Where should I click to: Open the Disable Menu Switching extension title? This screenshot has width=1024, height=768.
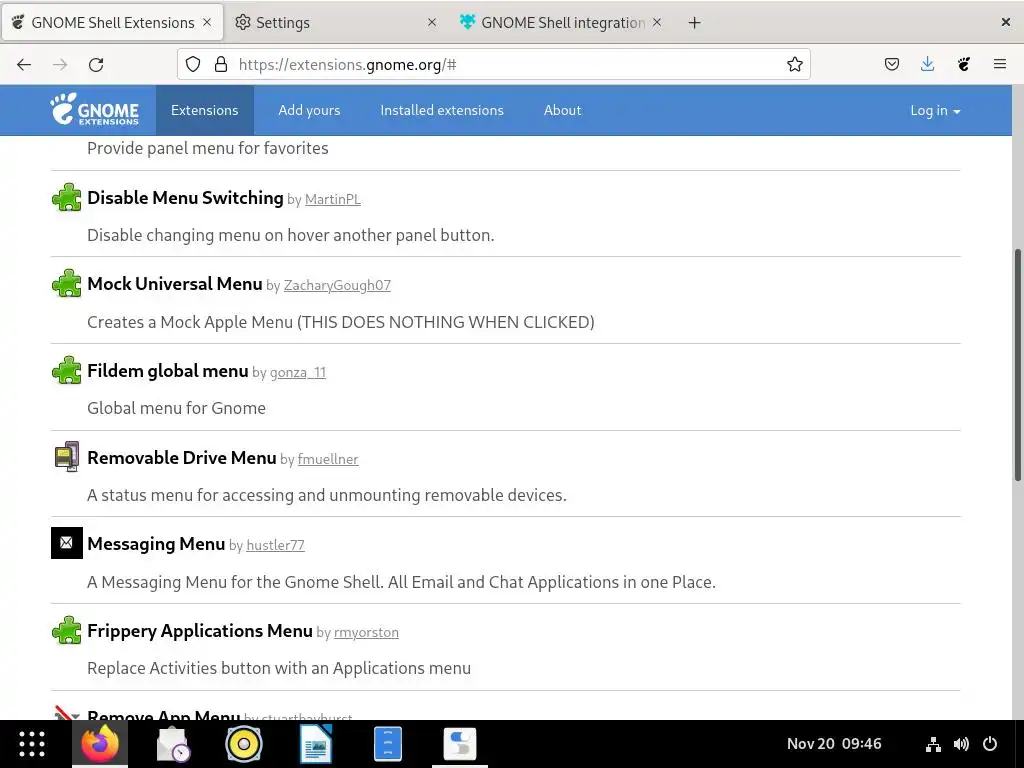[185, 197]
